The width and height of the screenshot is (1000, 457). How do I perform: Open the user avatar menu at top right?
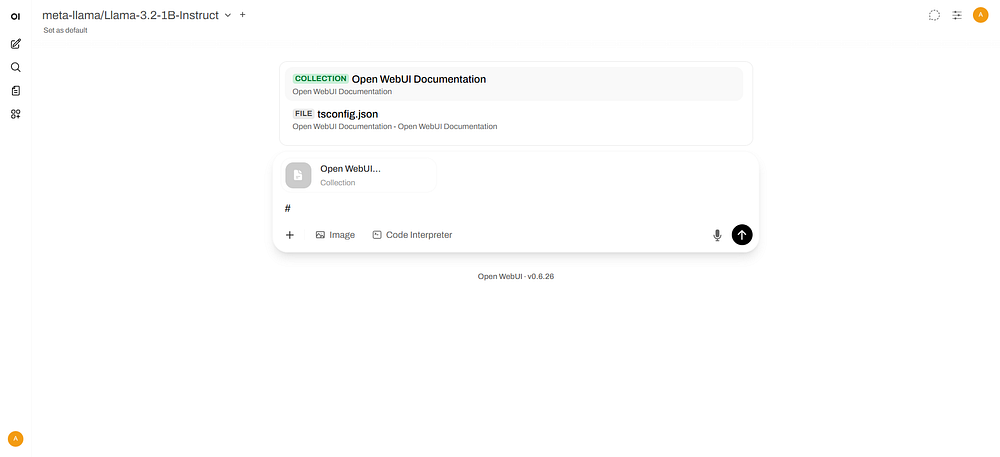(x=980, y=15)
